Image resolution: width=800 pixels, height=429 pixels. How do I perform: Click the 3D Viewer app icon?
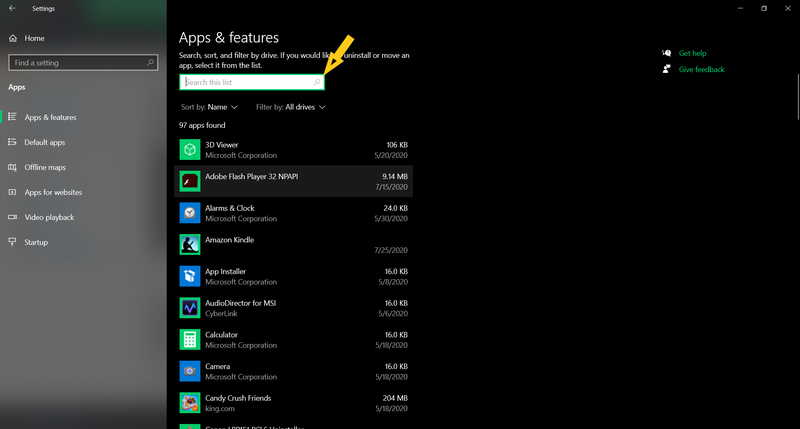[190, 150]
